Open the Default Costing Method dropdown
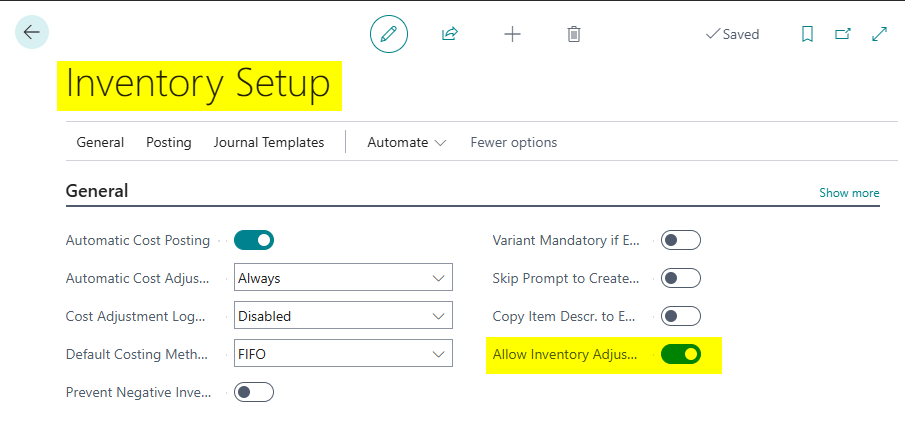The height and width of the screenshot is (425, 905). (x=343, y=354)
